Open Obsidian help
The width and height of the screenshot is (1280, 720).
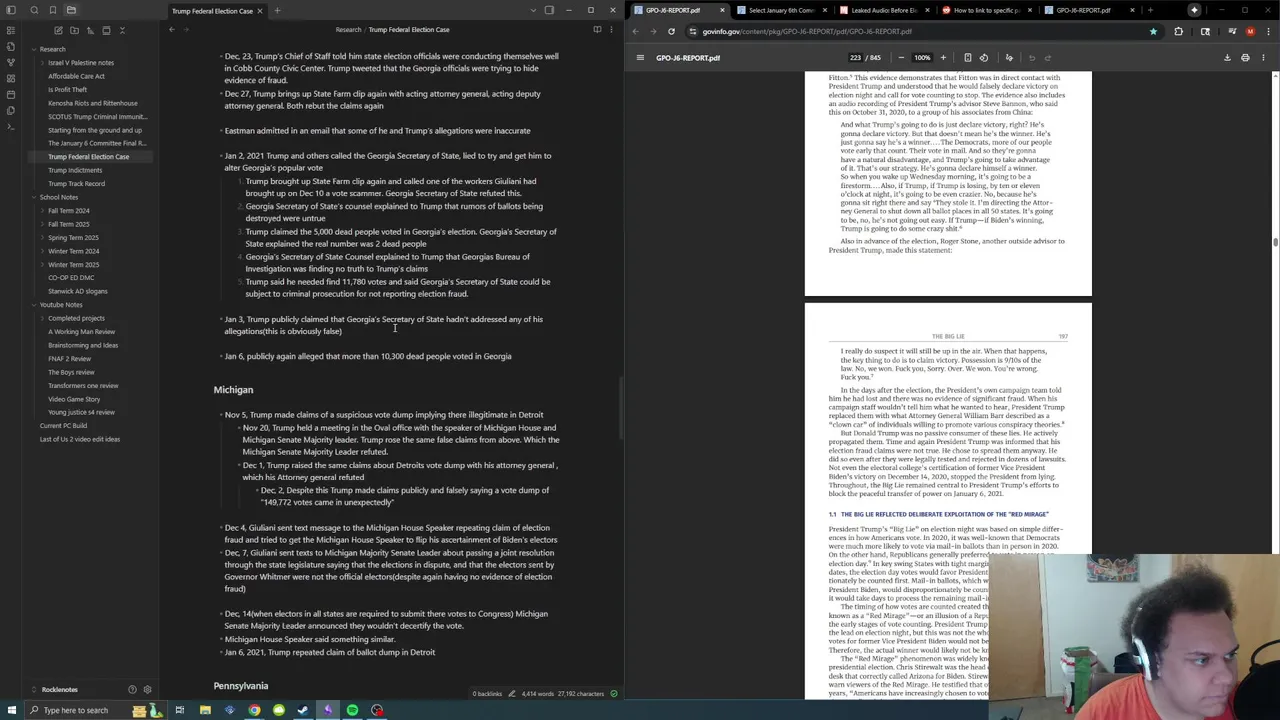(132, 689)
